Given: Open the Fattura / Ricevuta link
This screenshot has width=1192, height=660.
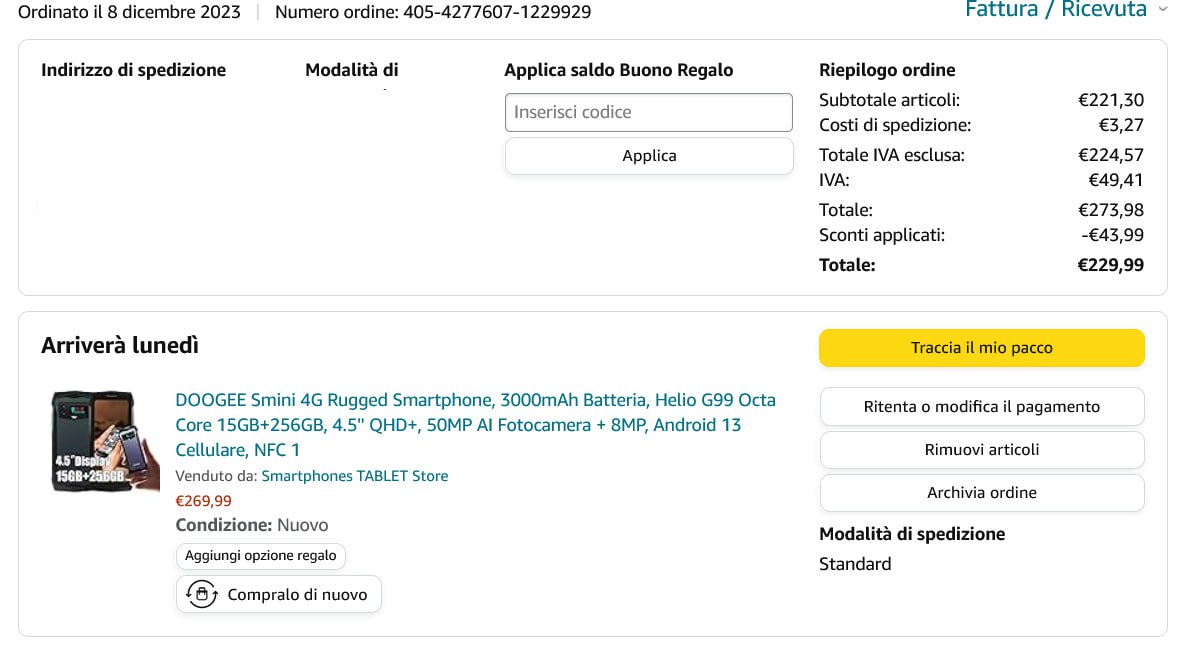Looking at the screenshot, I should click(1055, 10).
